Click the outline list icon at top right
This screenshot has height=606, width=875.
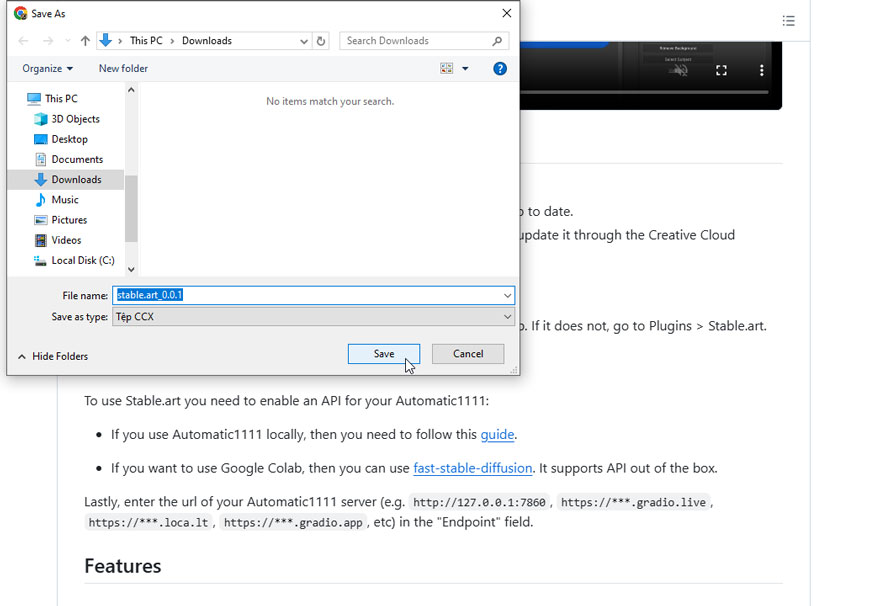pos(789,21)
